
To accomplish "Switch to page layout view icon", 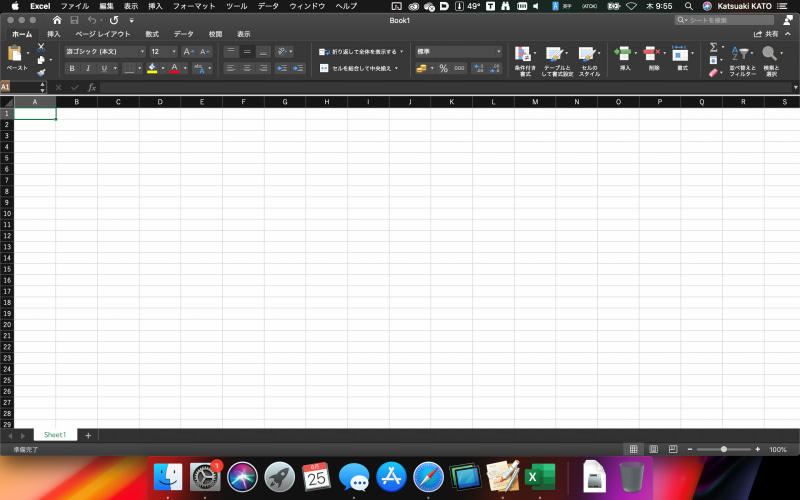I will [653, 449].
